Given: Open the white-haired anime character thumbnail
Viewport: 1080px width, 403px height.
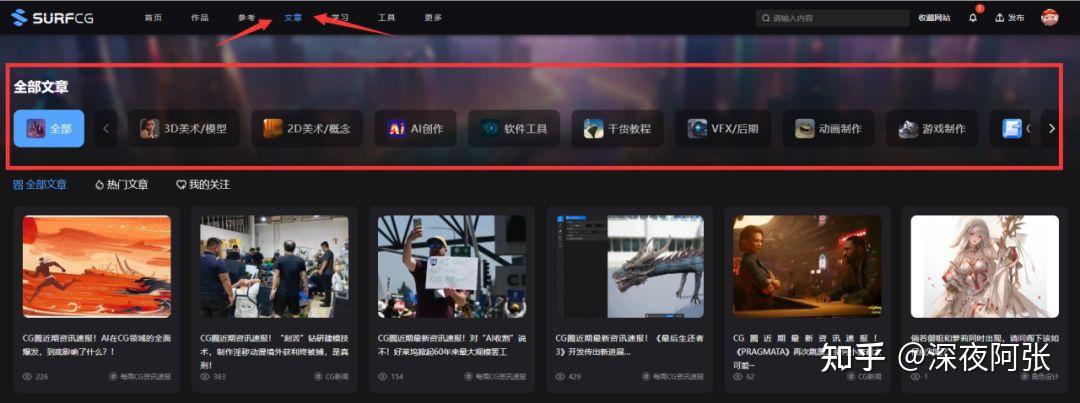Looking at the screenshot, I should (985, 267).
